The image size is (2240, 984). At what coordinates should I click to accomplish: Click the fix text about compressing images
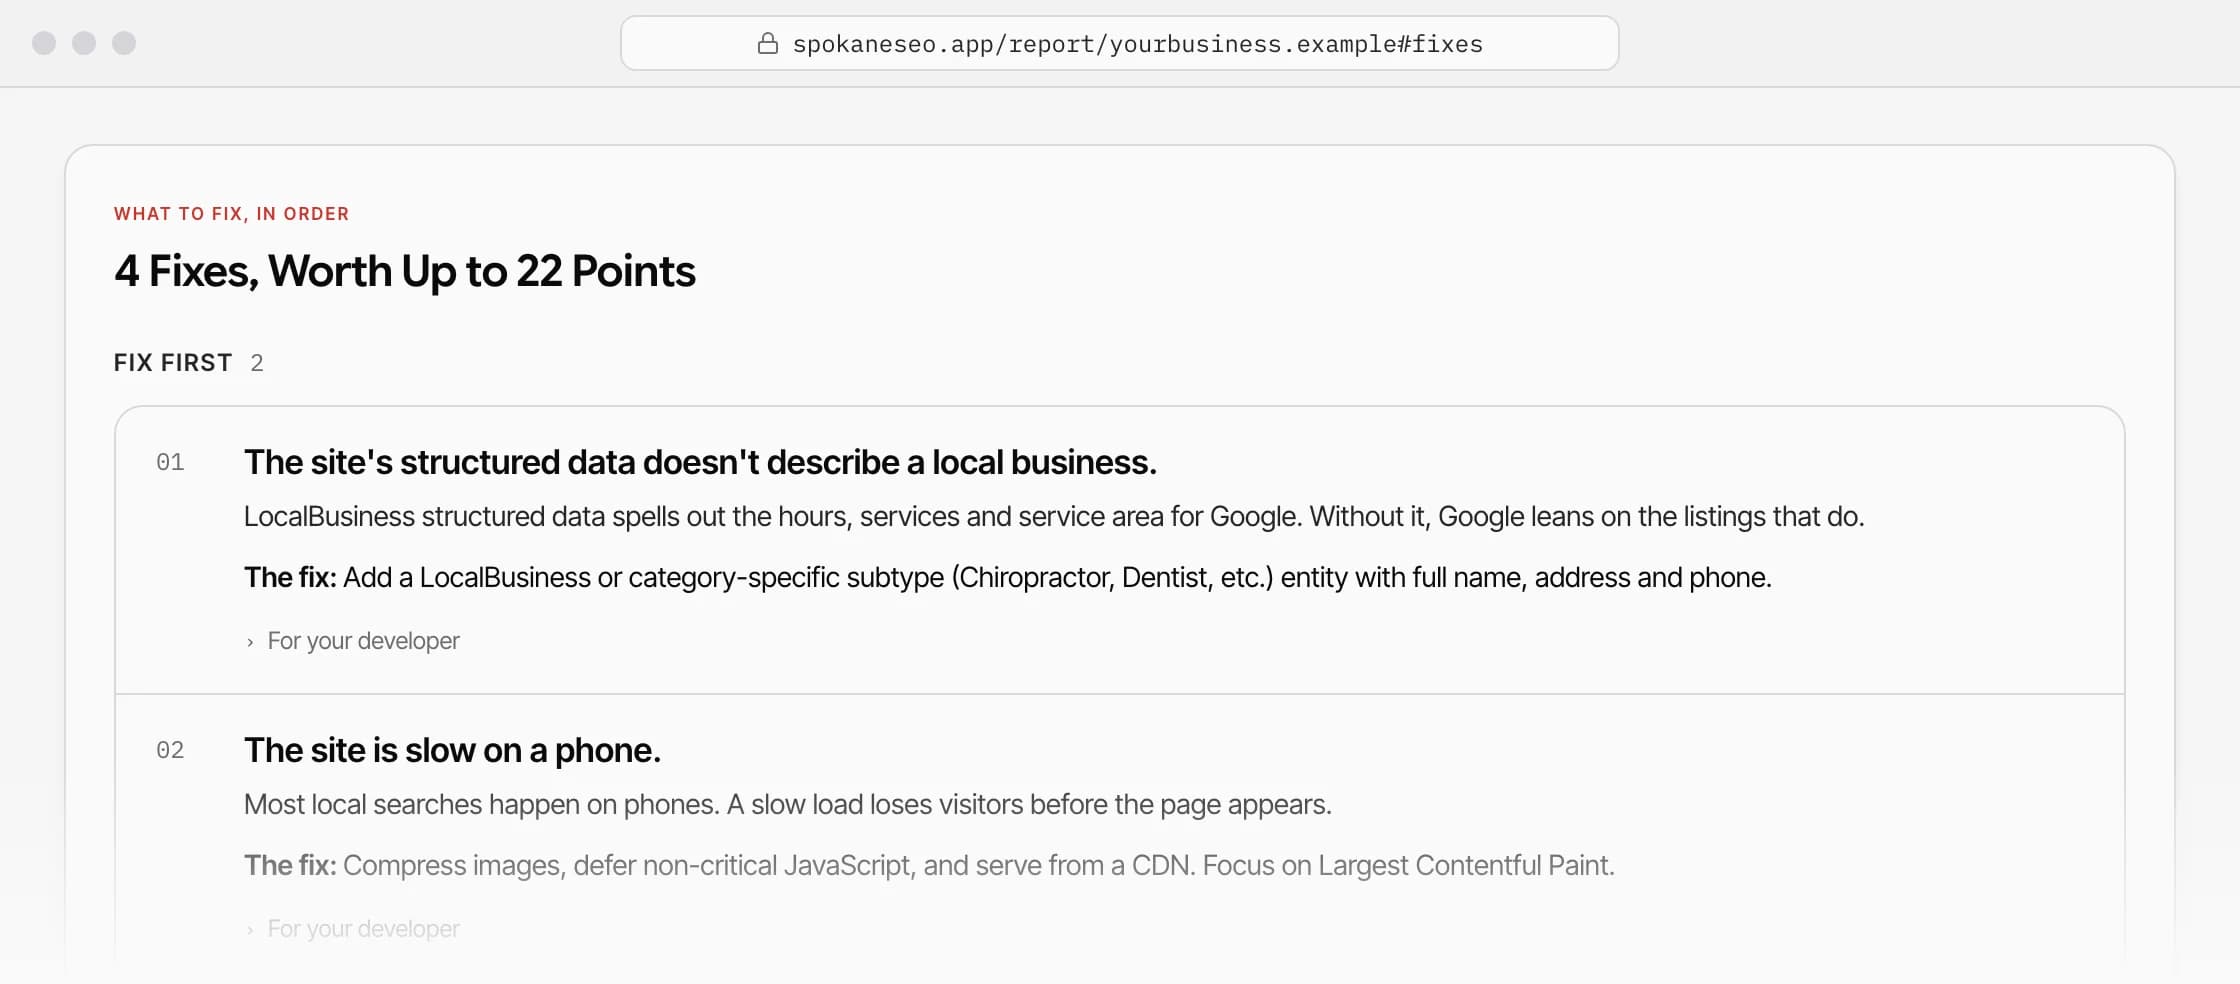click(929, 866)
